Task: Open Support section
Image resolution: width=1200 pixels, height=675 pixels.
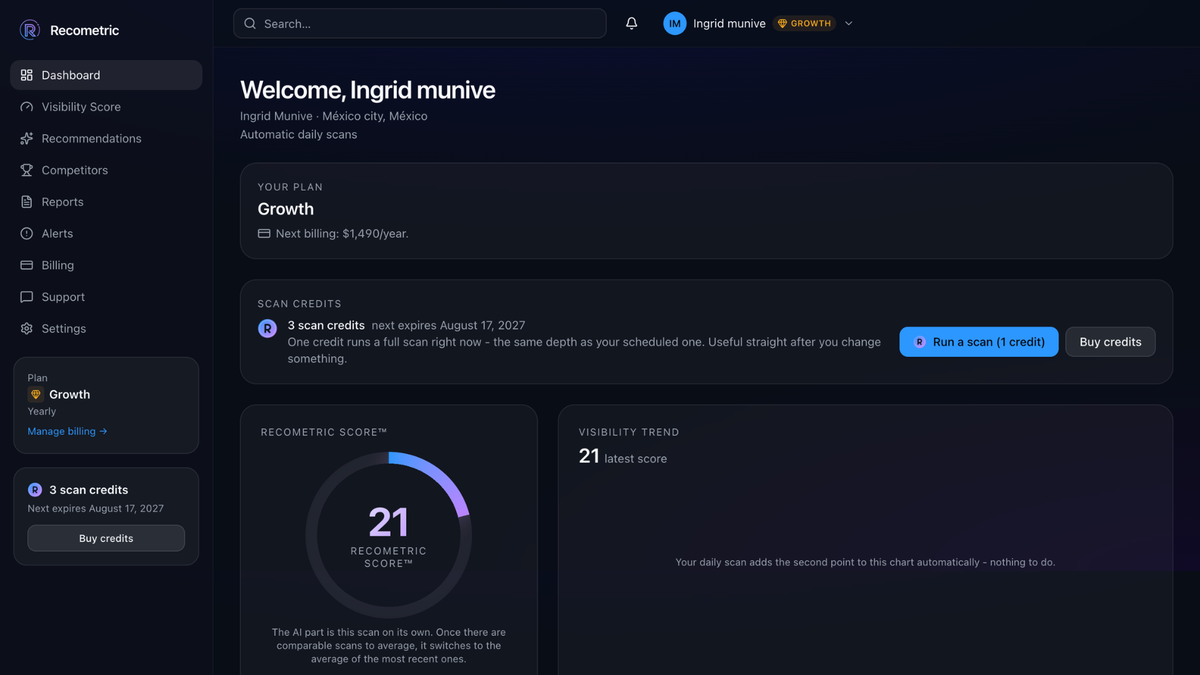Action: 106,297
